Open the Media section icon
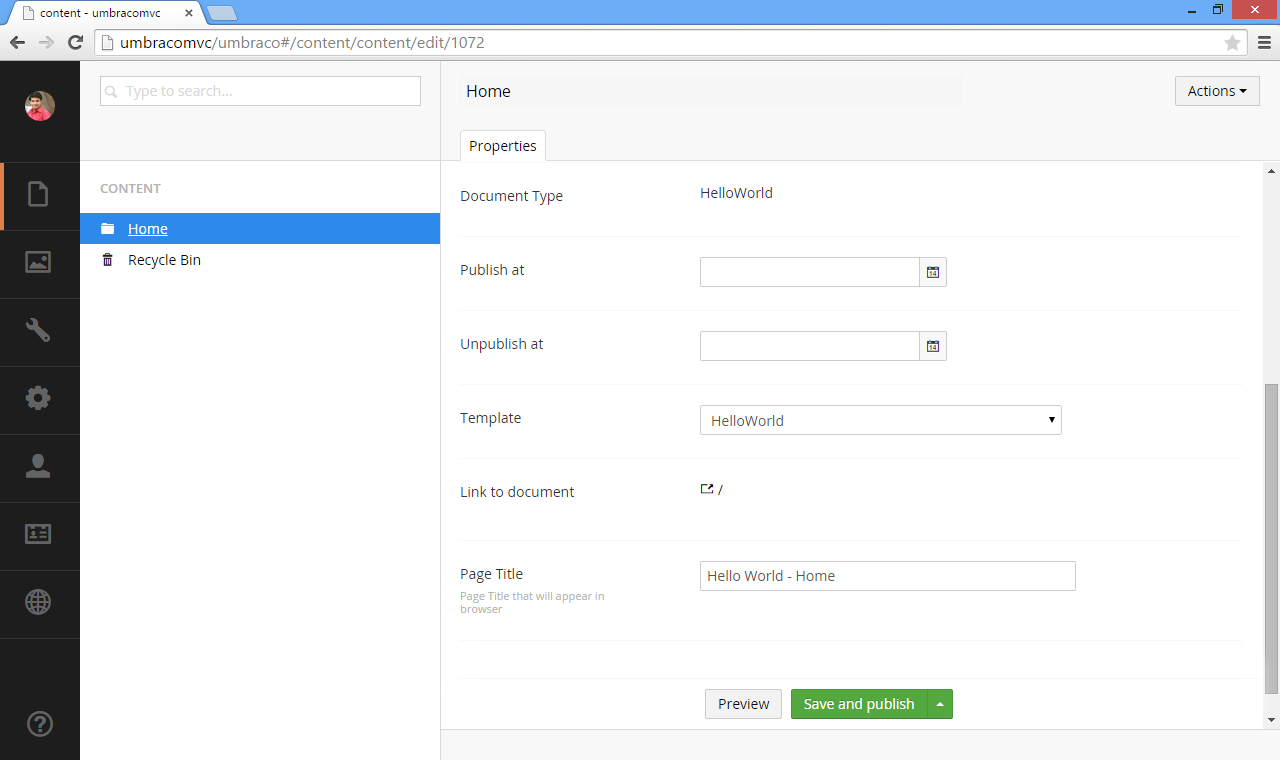 tap(38, 262)
